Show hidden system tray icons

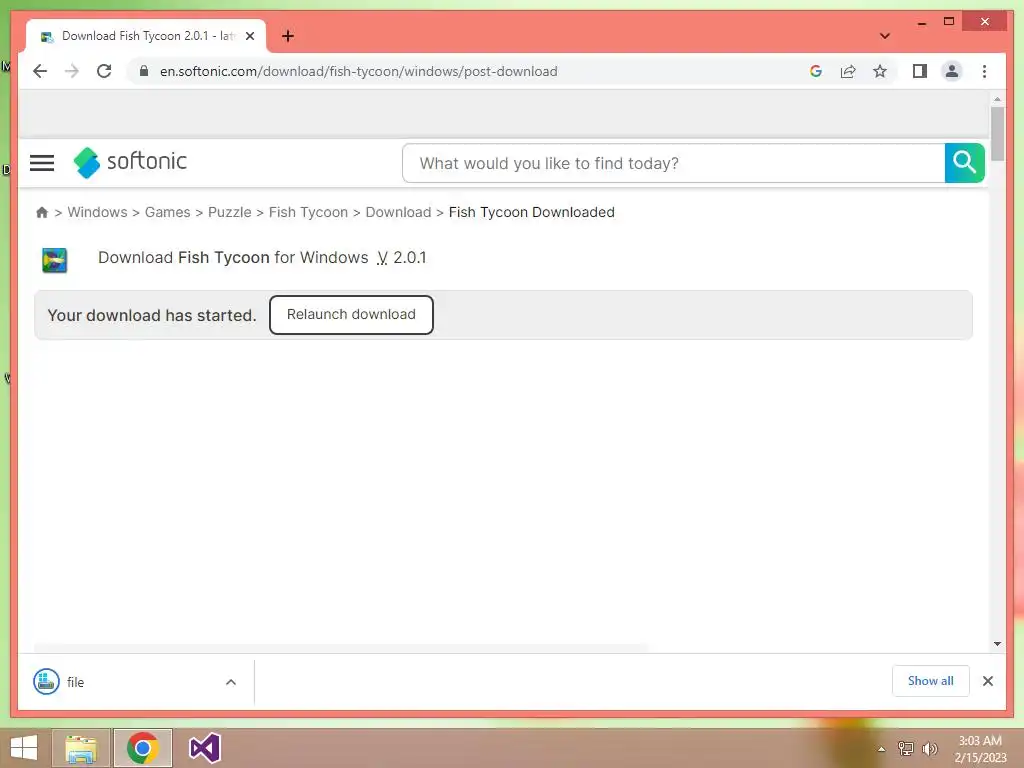pos(881,749)
